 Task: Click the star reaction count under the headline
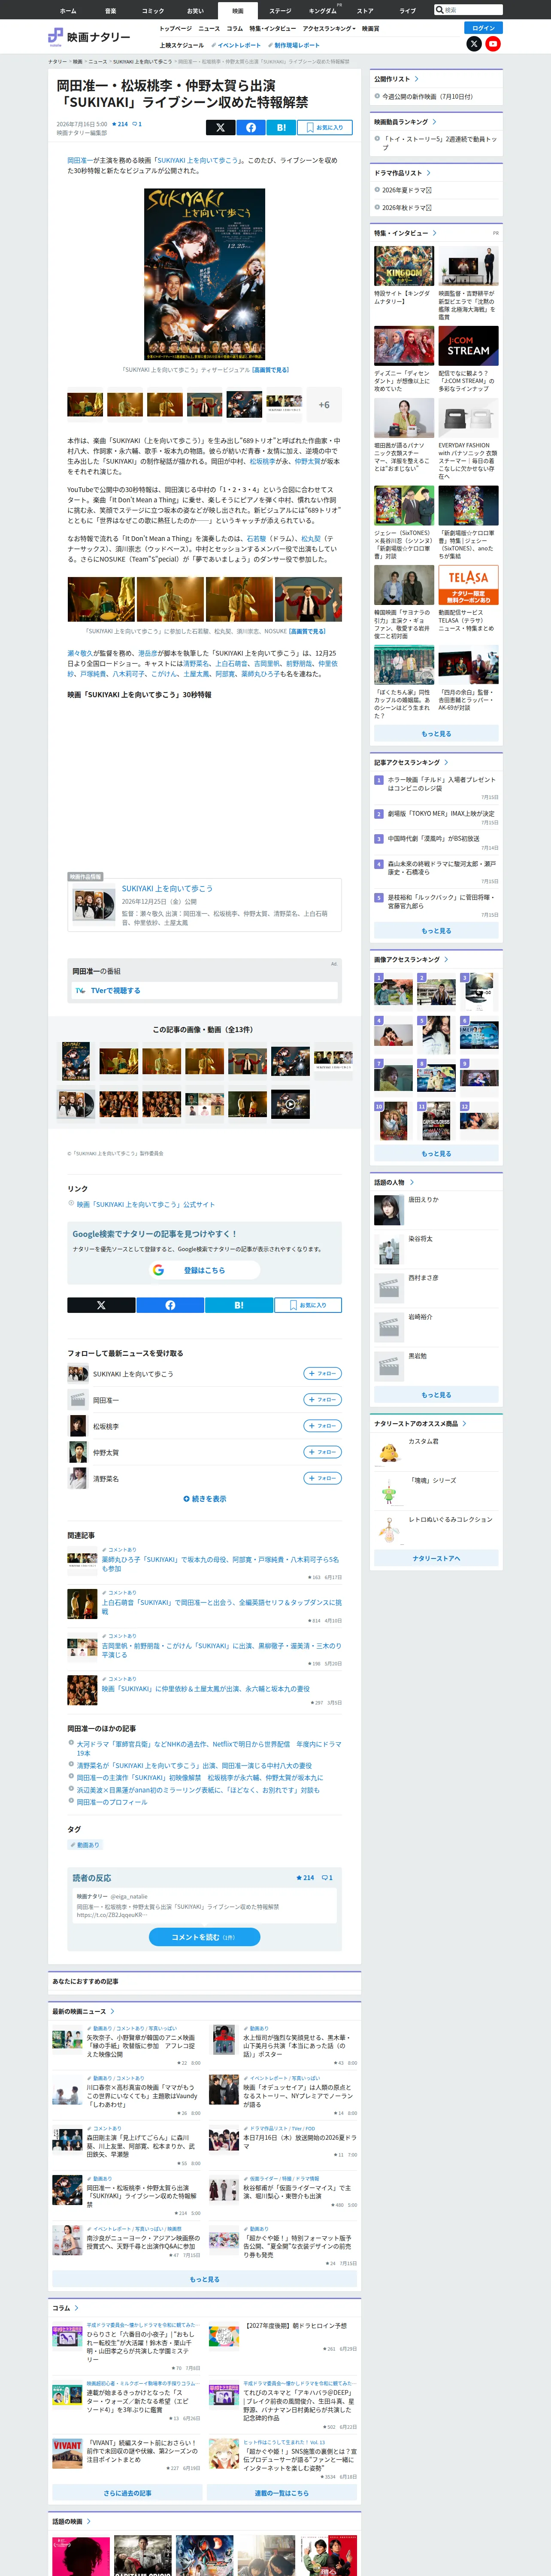click(x=120, y=124)
